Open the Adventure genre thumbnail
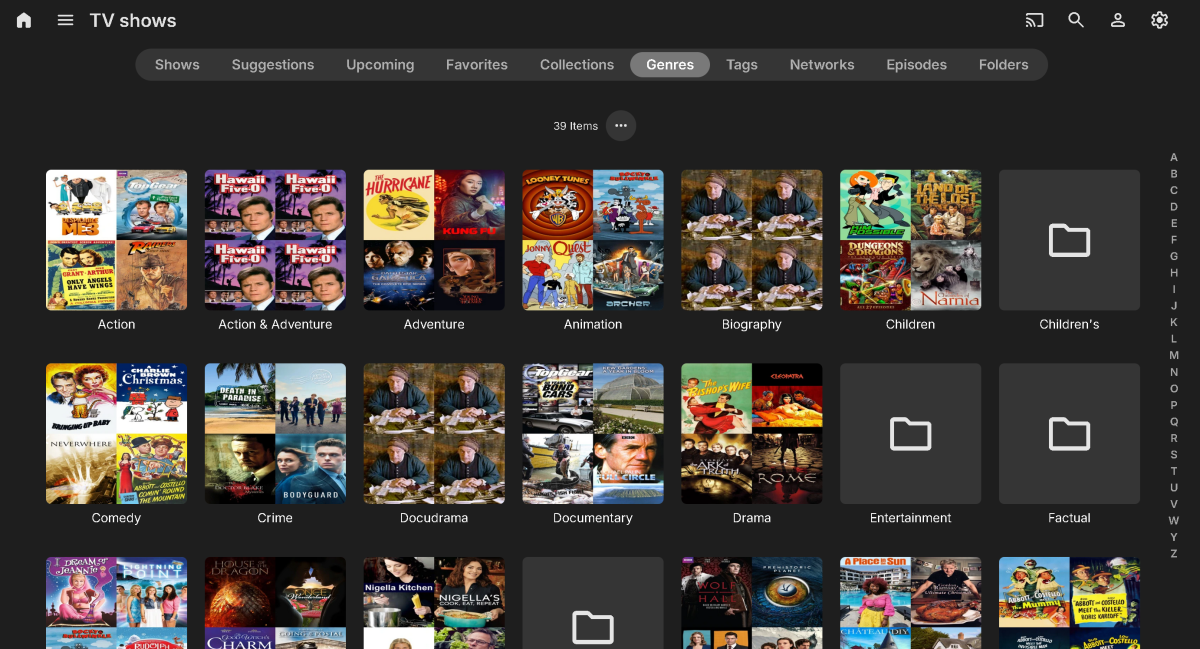Image resolution: width=1200 pixels, height=649 pixels. [434, 240]
